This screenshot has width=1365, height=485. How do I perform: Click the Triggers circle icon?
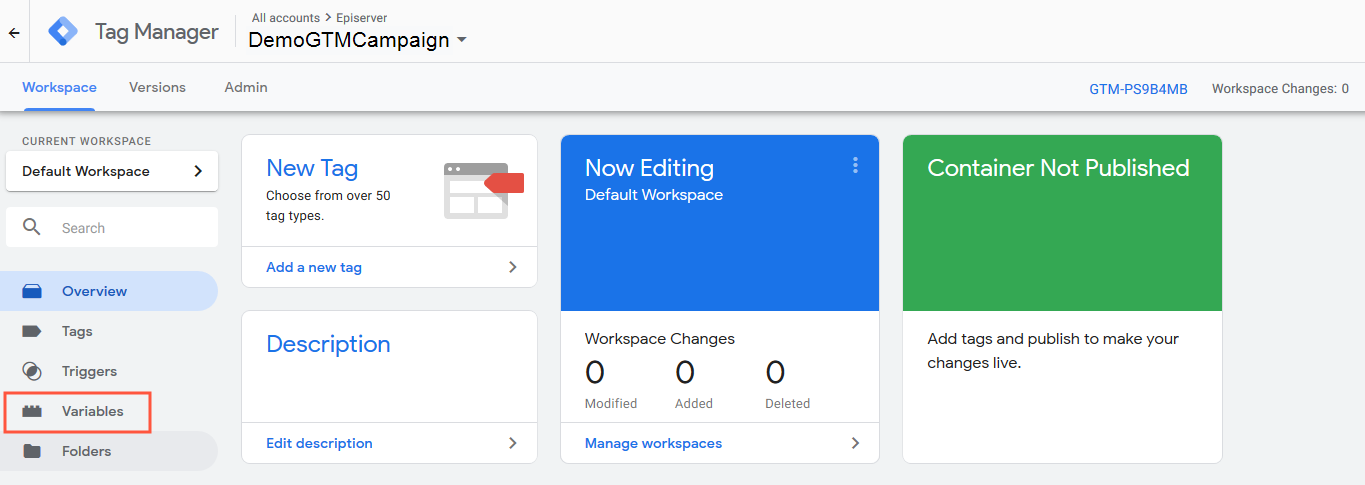click(x=32, y=371)
